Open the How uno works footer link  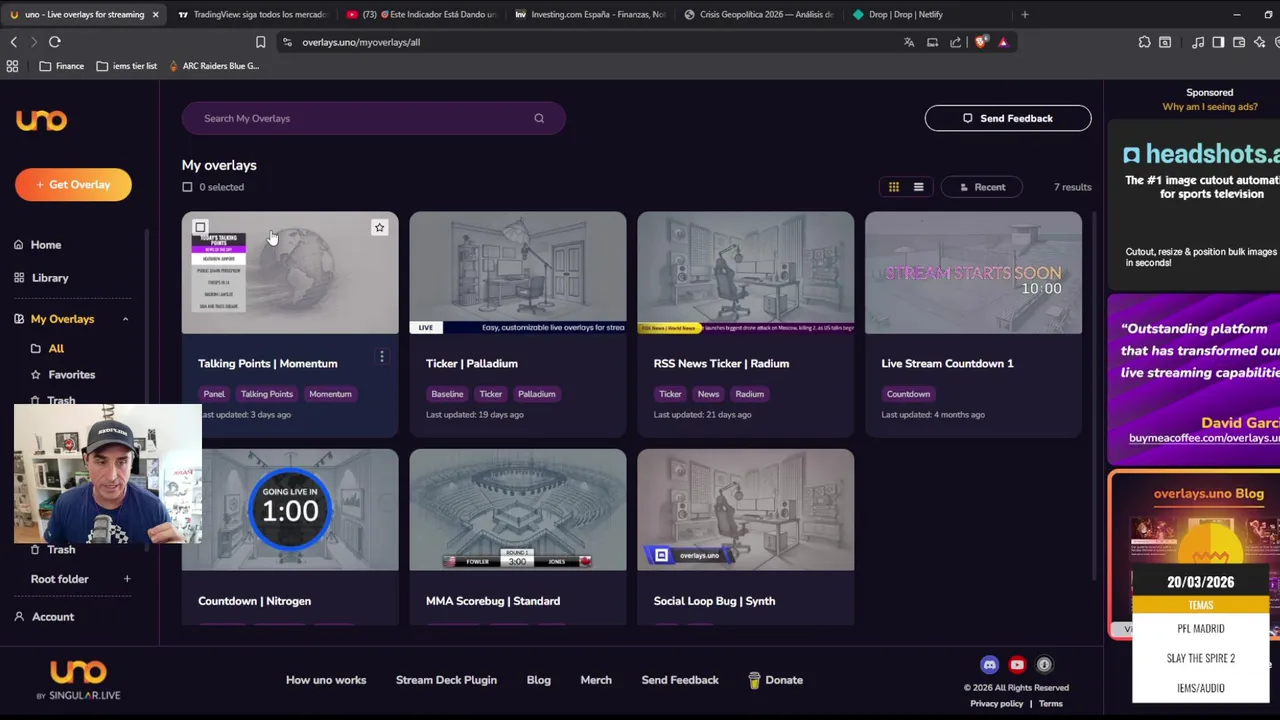click(326, 680)
